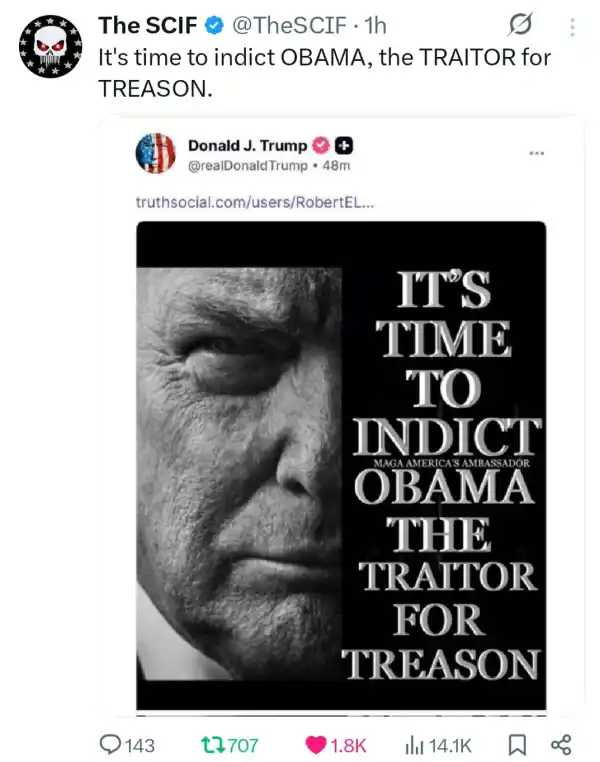Bookmark this post
The width and height of the screenshot is (600, 762).
516,745
